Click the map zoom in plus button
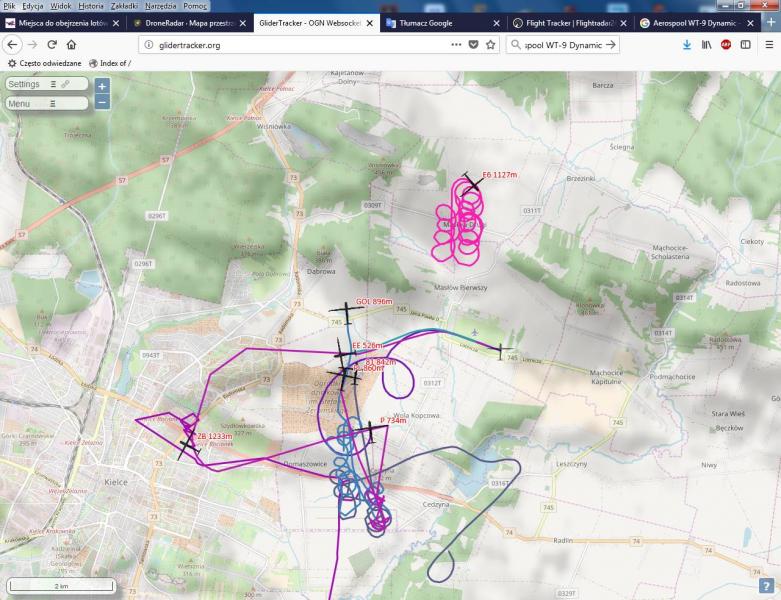 pyautogui.click(x=101, y=85)
